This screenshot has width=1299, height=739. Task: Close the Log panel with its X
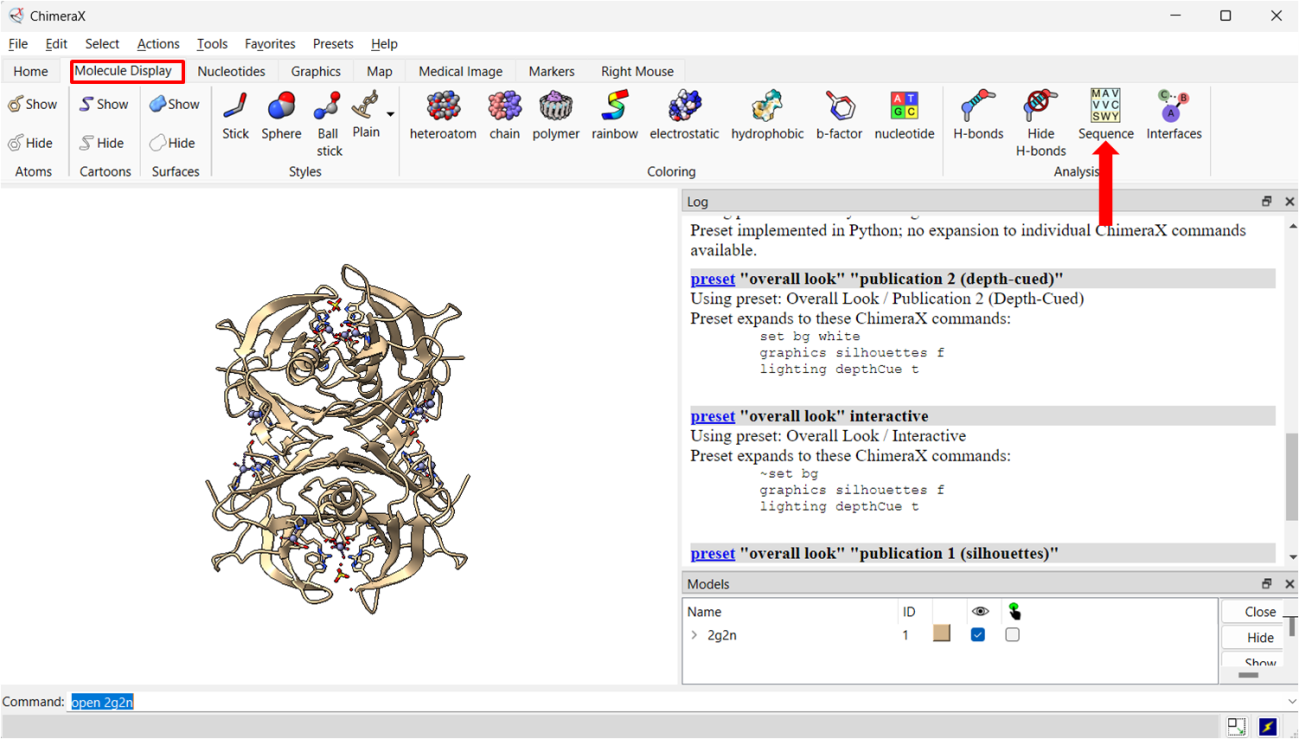pos(1289,201)
